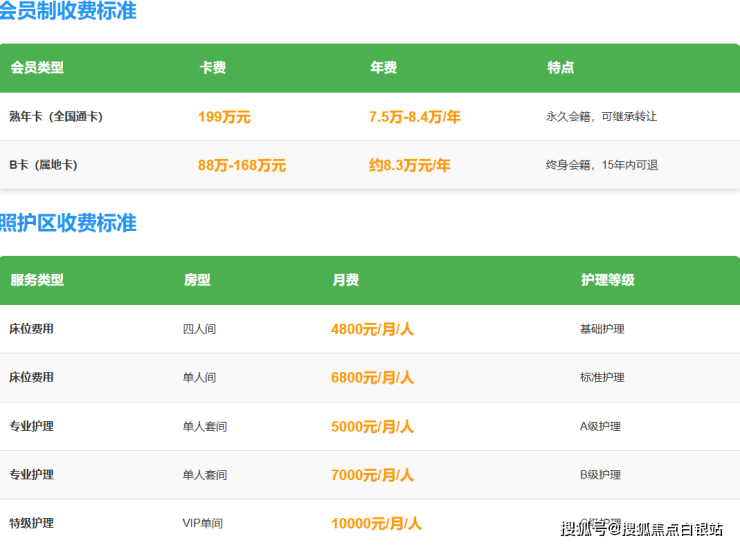The image size is (740, 545).
Task: Click the 卡费 column header
Action: 212,68
